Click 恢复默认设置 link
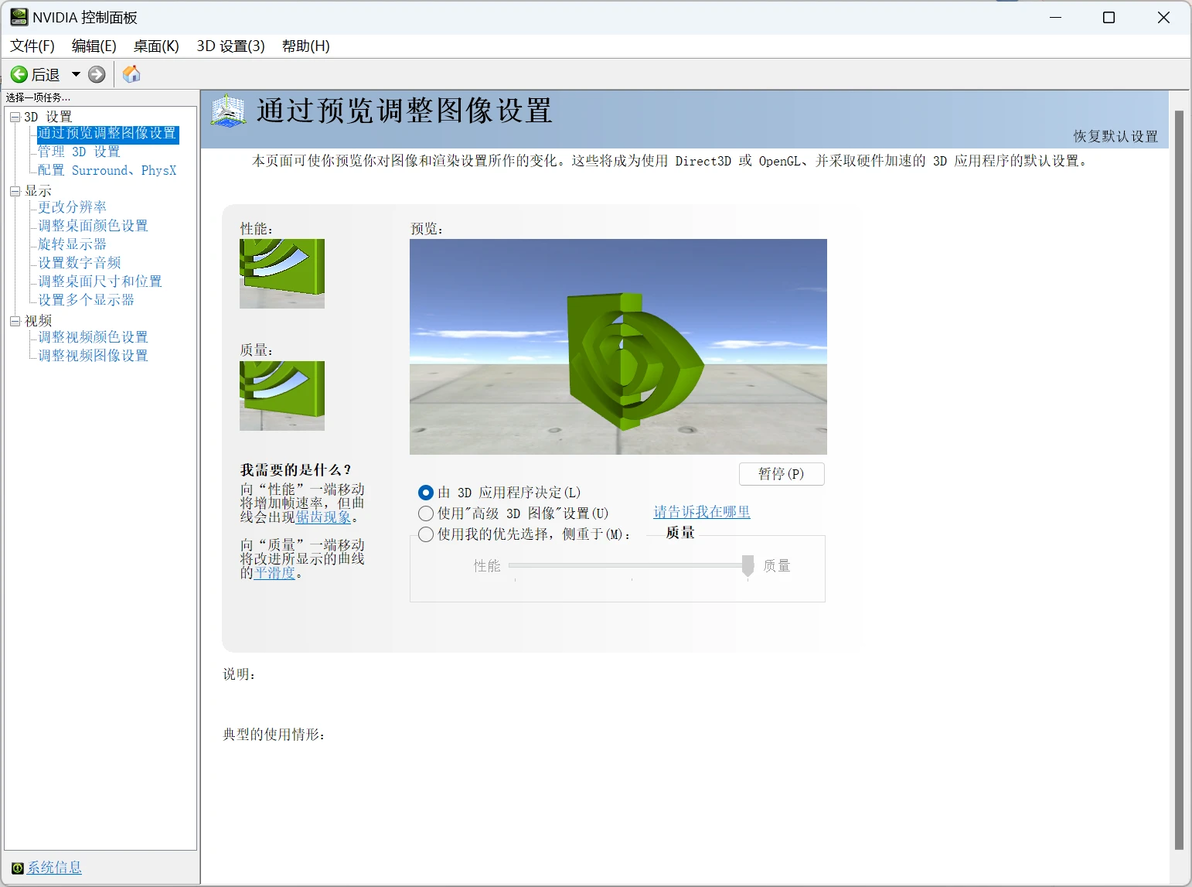The width and height of the screenshot is (1192, 887). pyautogui.click(x=1115, y=136)
